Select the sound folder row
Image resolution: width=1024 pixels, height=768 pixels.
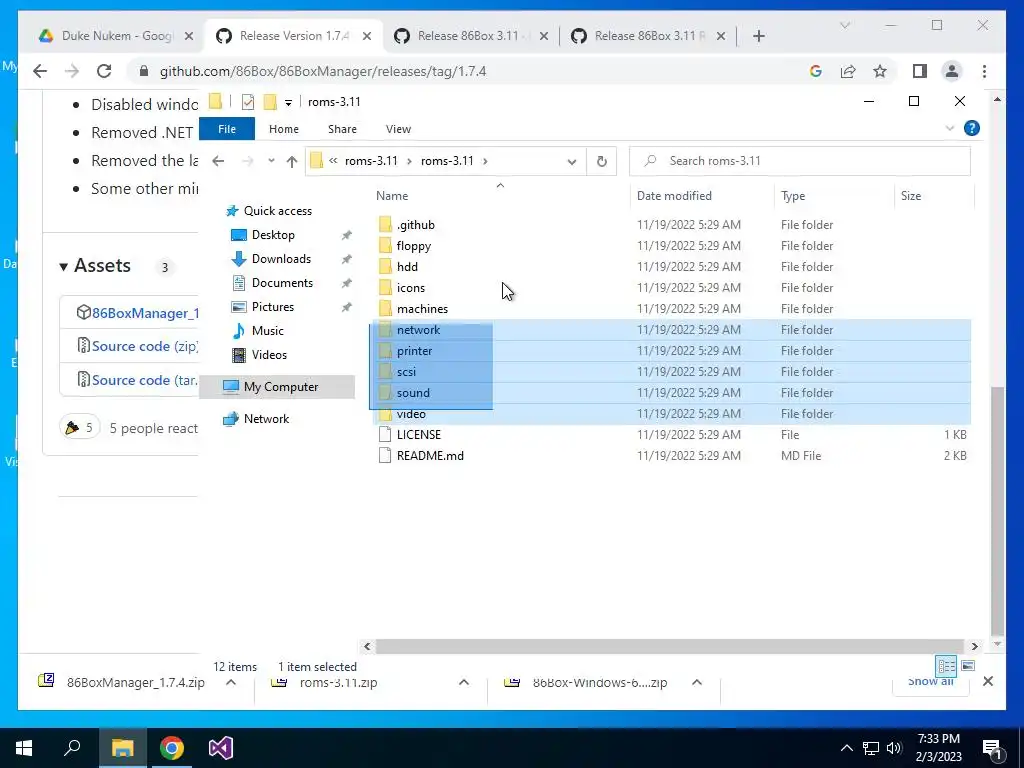pos(671,392)
